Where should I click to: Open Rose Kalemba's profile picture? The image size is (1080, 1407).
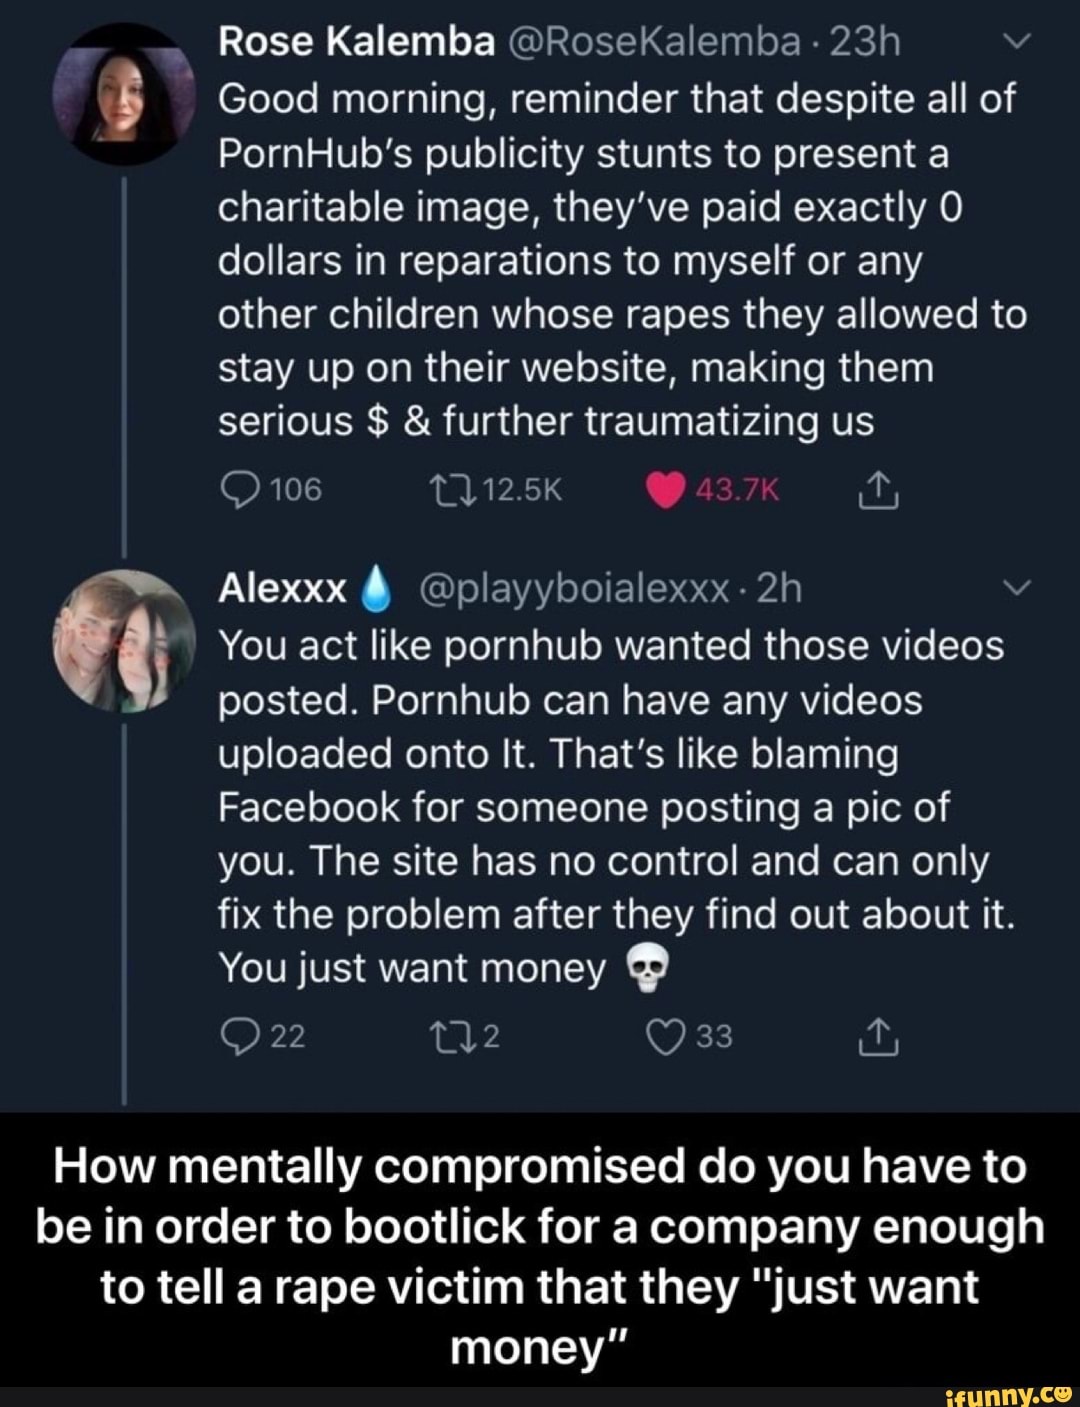pos(123,93)
